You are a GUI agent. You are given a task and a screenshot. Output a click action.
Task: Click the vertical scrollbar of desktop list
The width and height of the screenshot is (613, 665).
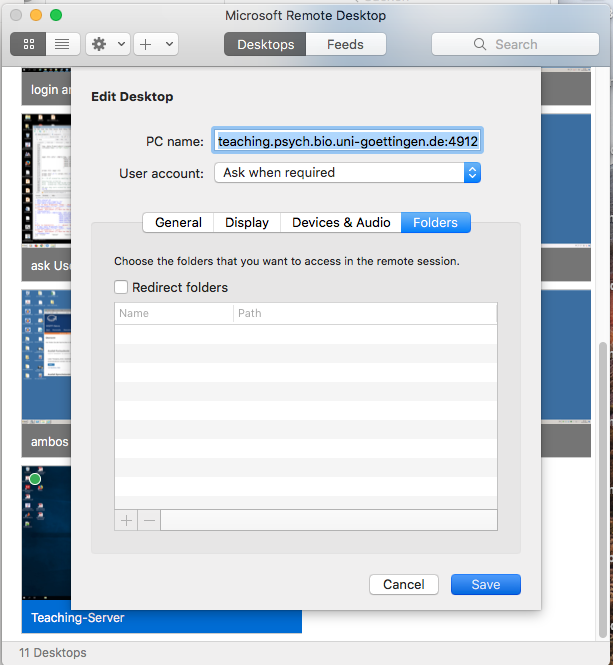click(603, 490)
